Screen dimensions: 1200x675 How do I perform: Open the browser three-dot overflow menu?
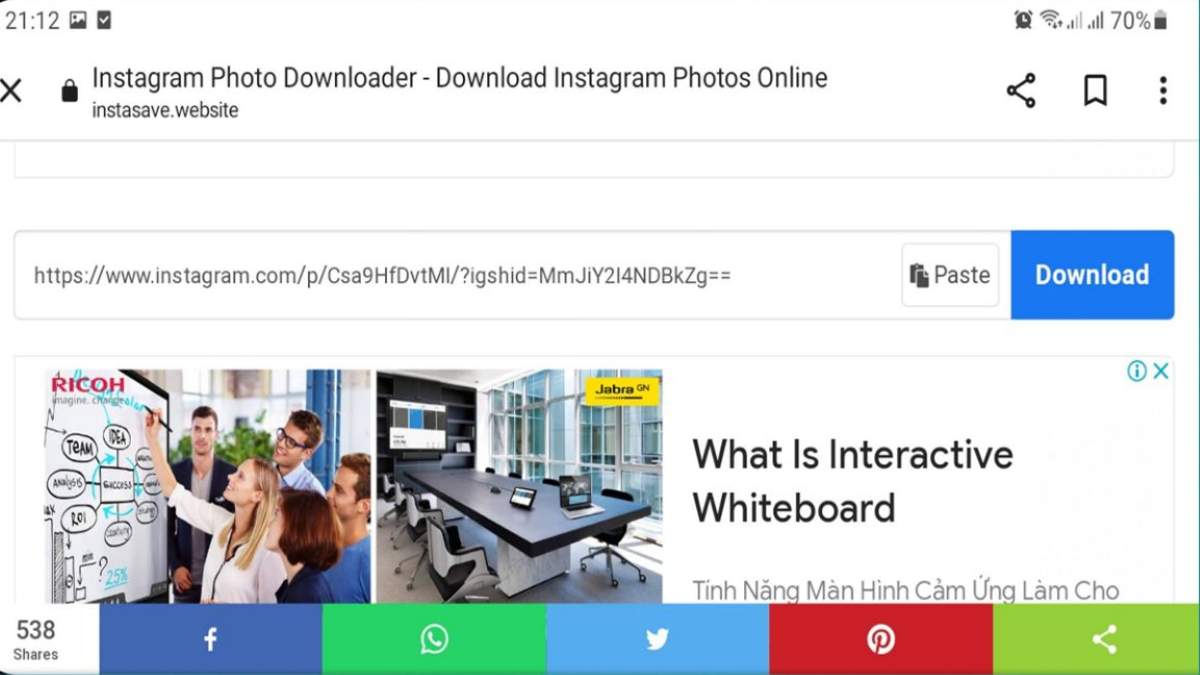pyautogui.click(x=1162, y=91)
